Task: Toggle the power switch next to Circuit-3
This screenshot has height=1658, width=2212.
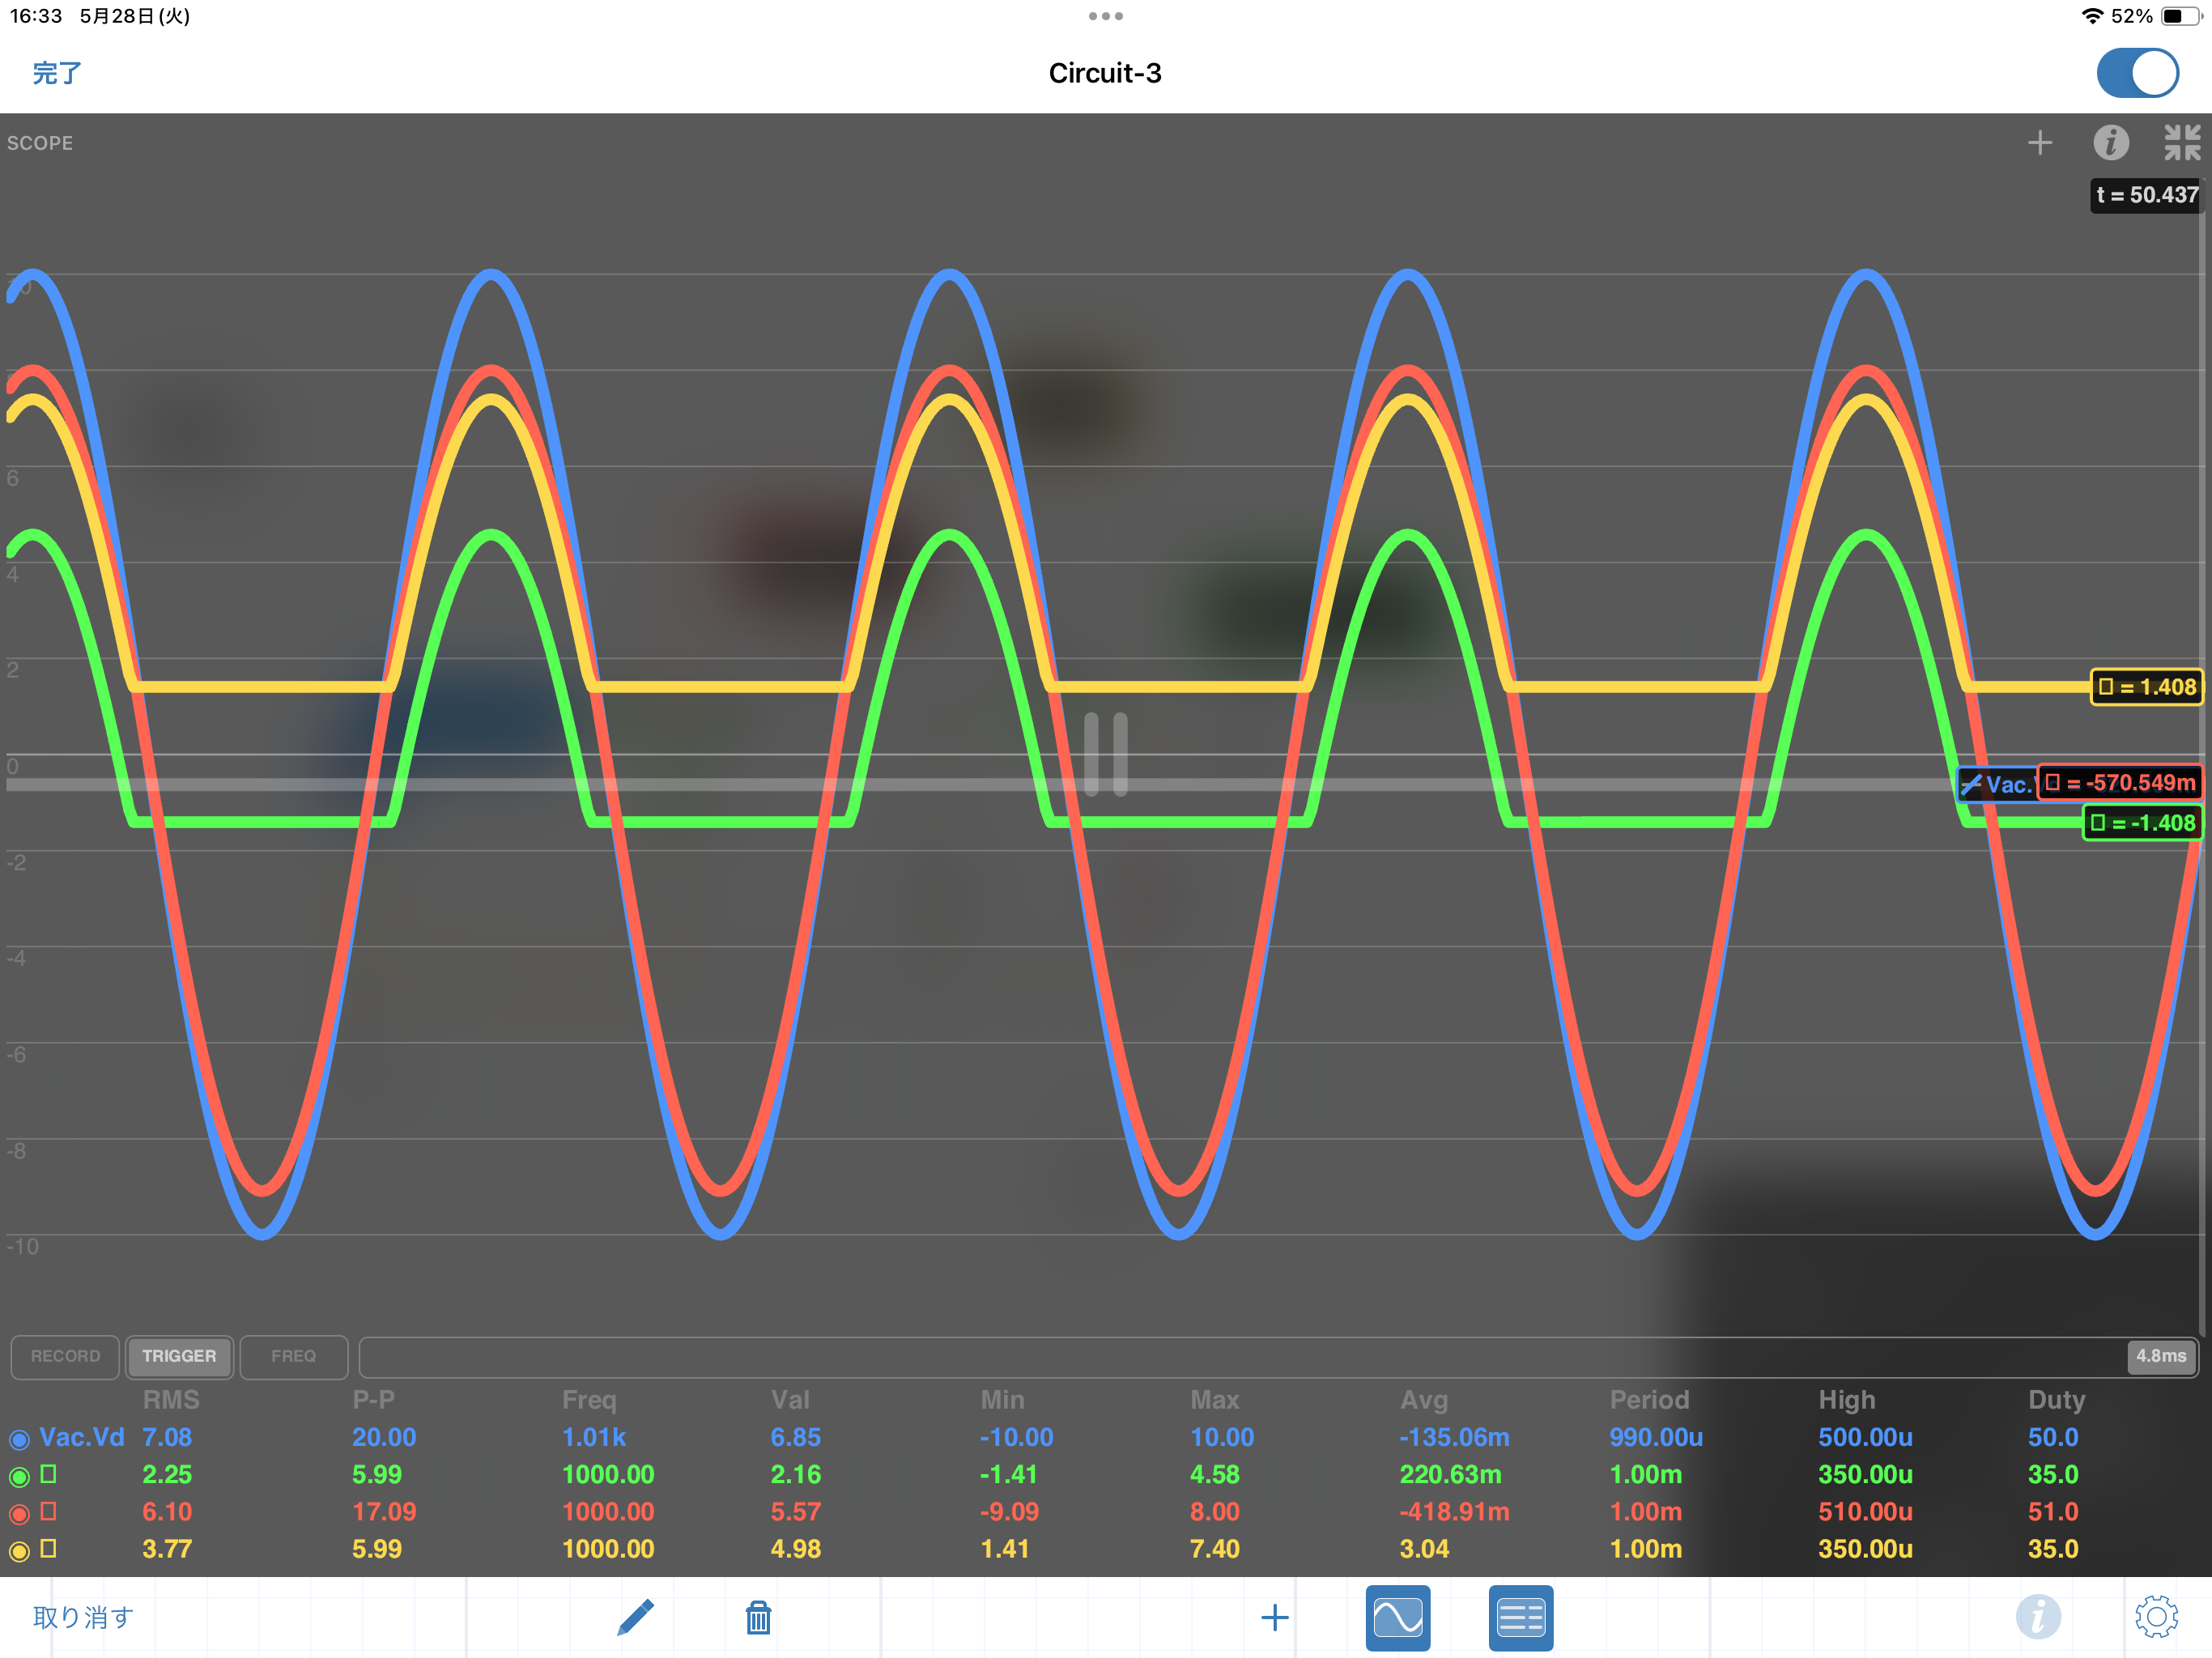Action: pyautogui.click(x=2138, y=72)
